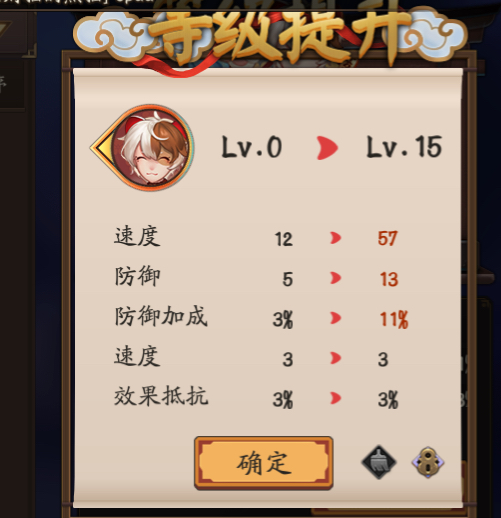The image size is (501, 518).
Task: Click the red arrow in the lower 速度 row
Action: click(x=335, y=358)
